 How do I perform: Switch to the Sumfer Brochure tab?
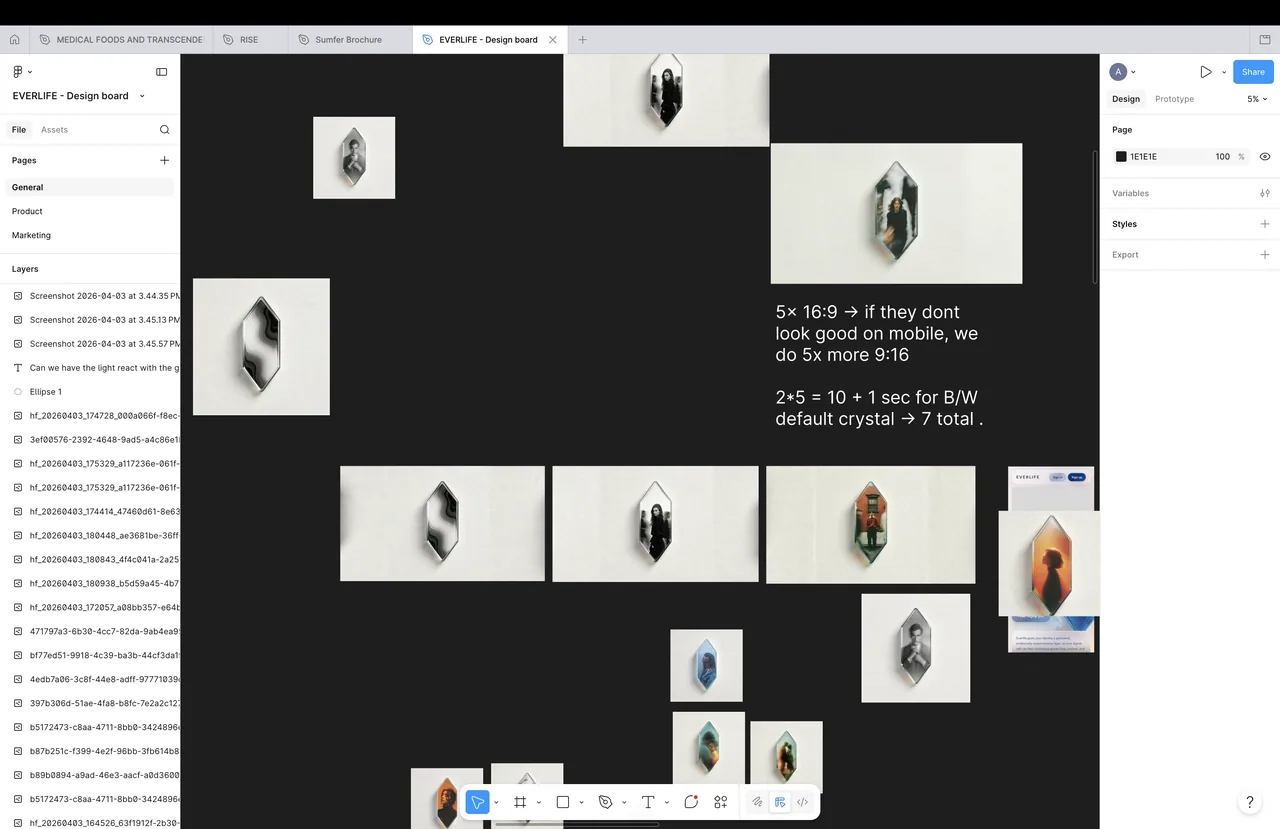[x=348, y=40]
